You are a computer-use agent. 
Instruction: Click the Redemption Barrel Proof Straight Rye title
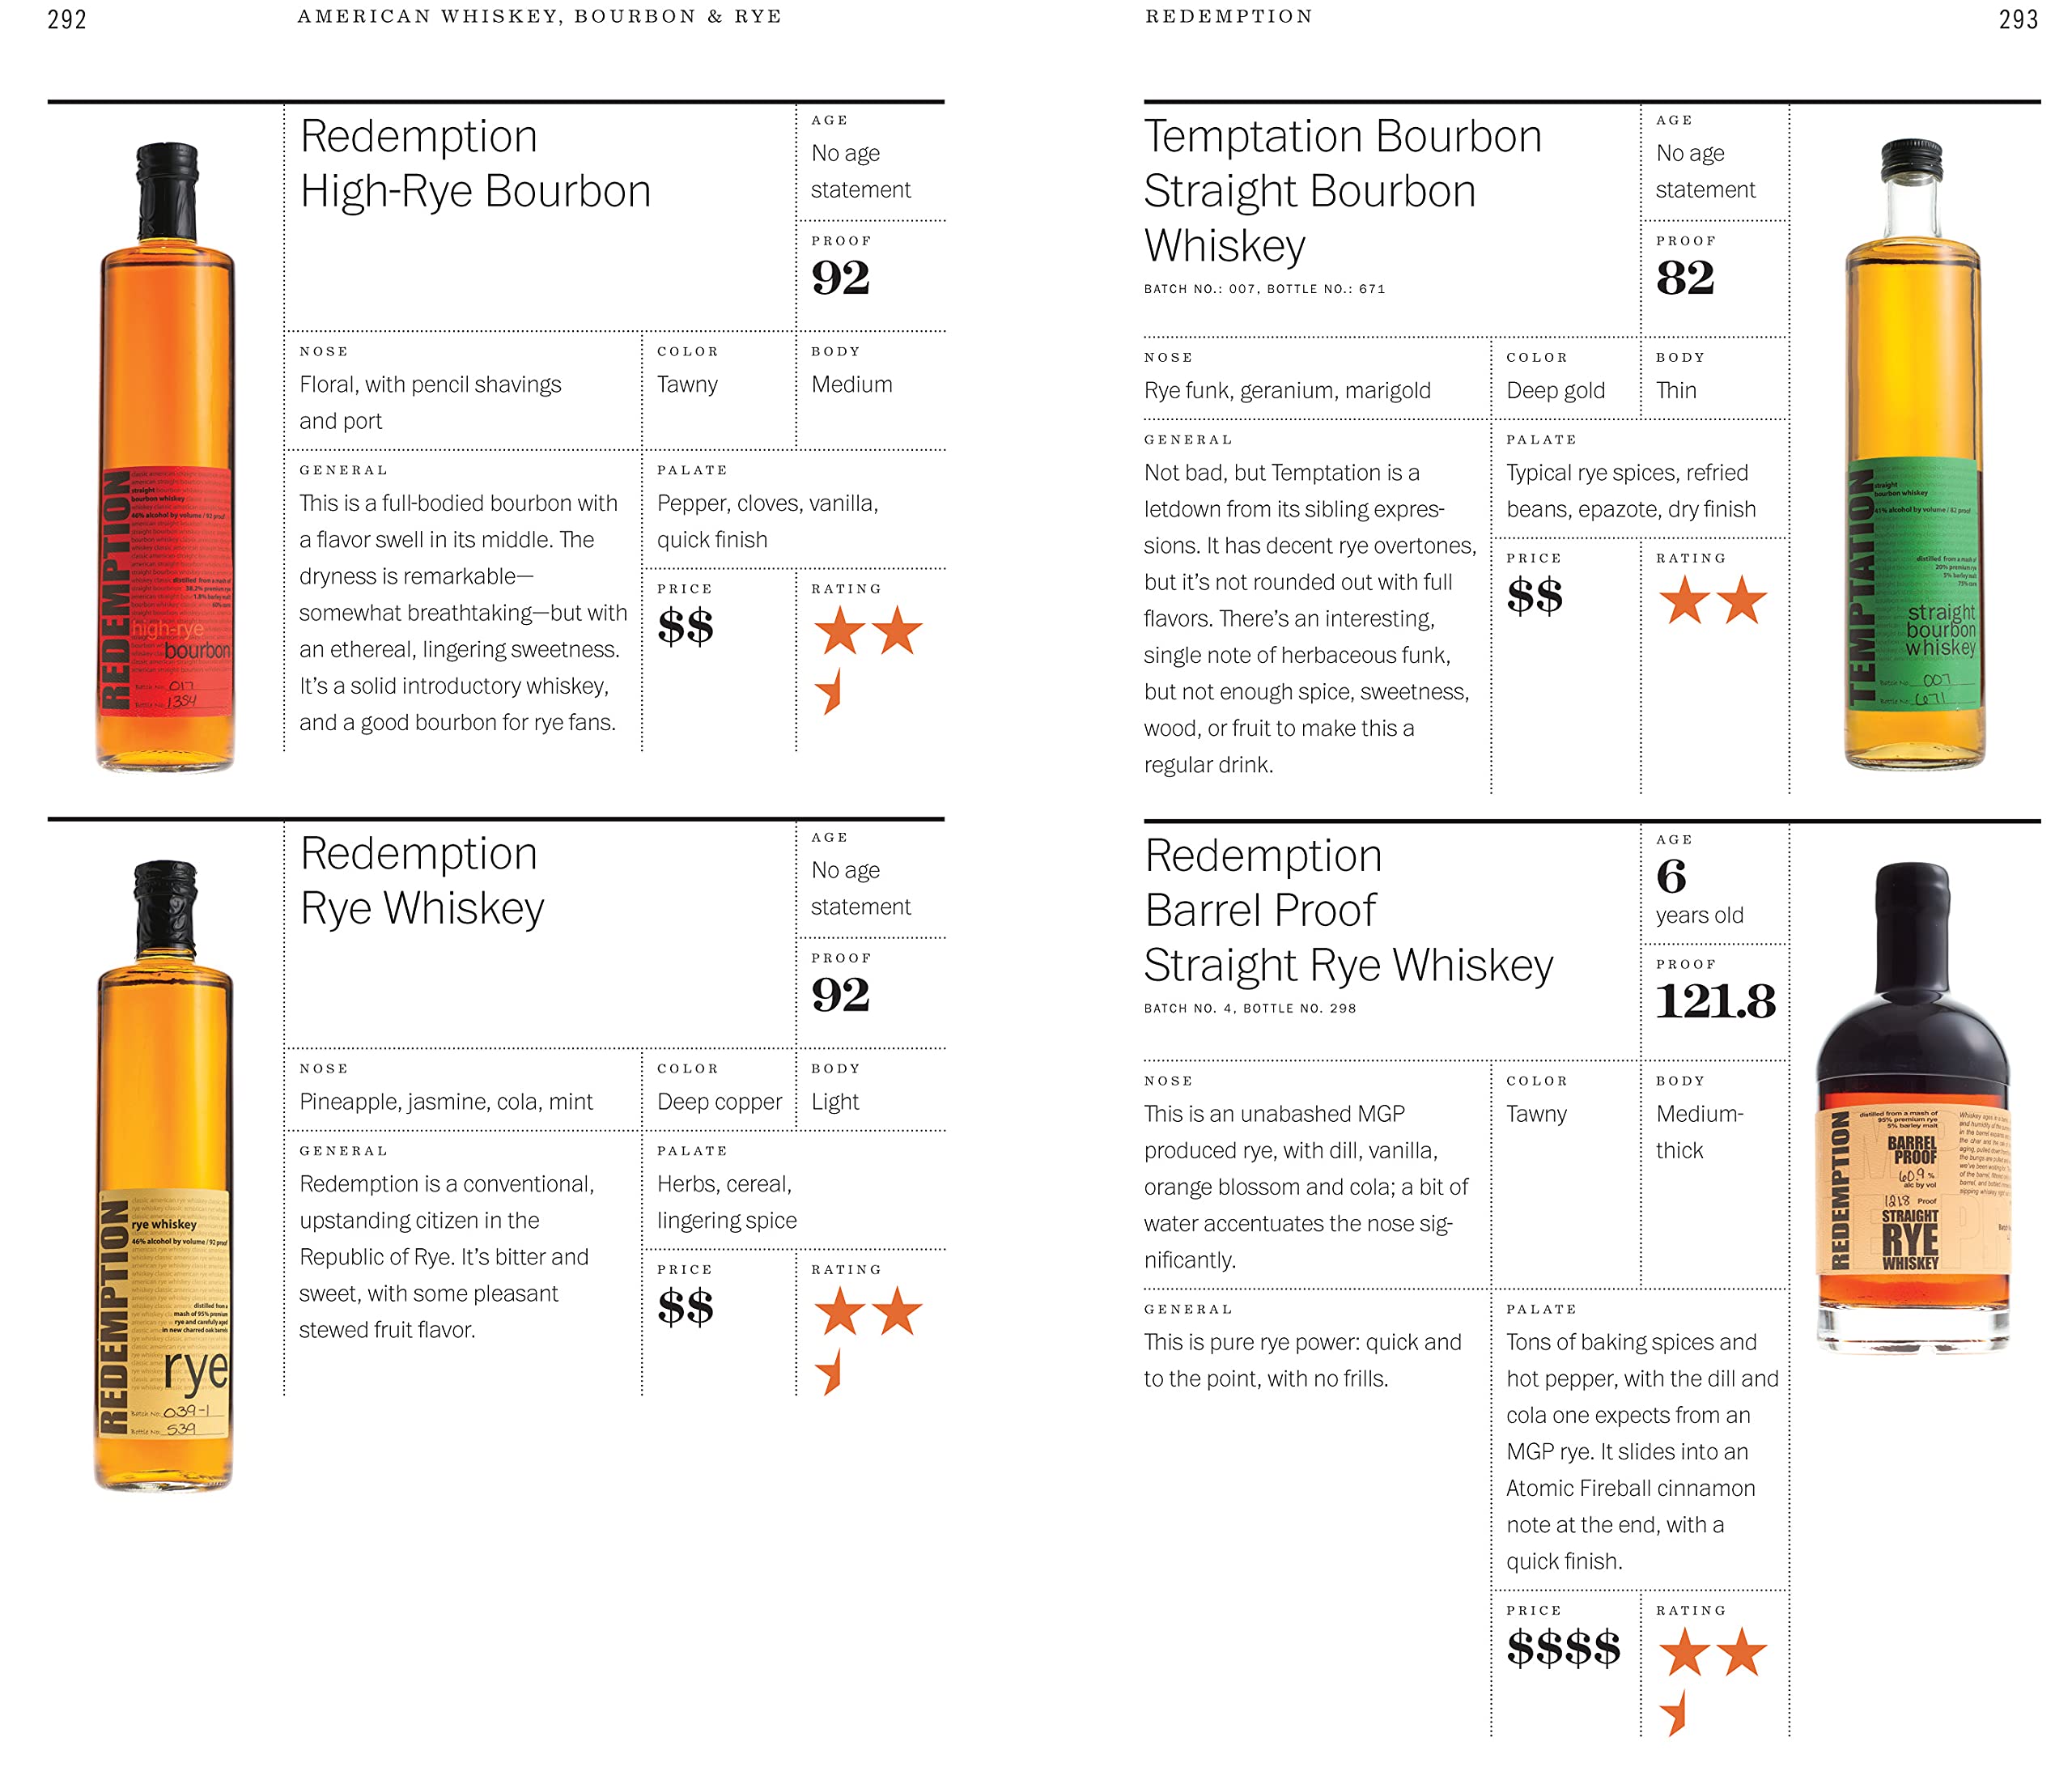pyautogui.click(x=1348, y=910)
